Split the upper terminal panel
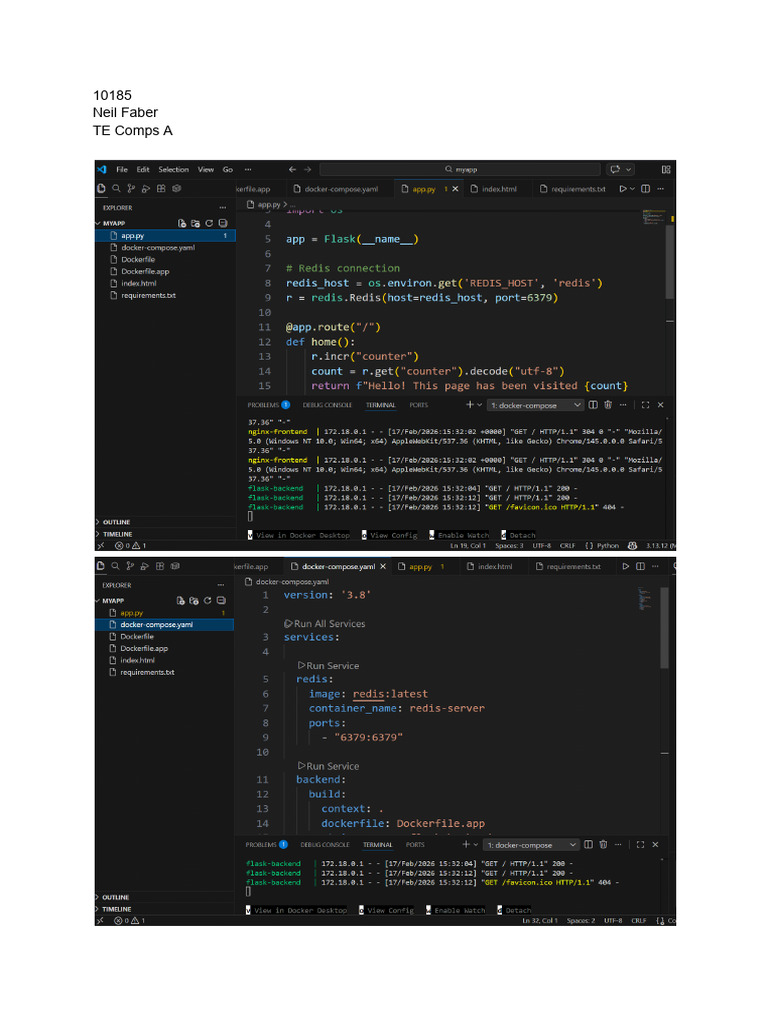 (593, 405)
